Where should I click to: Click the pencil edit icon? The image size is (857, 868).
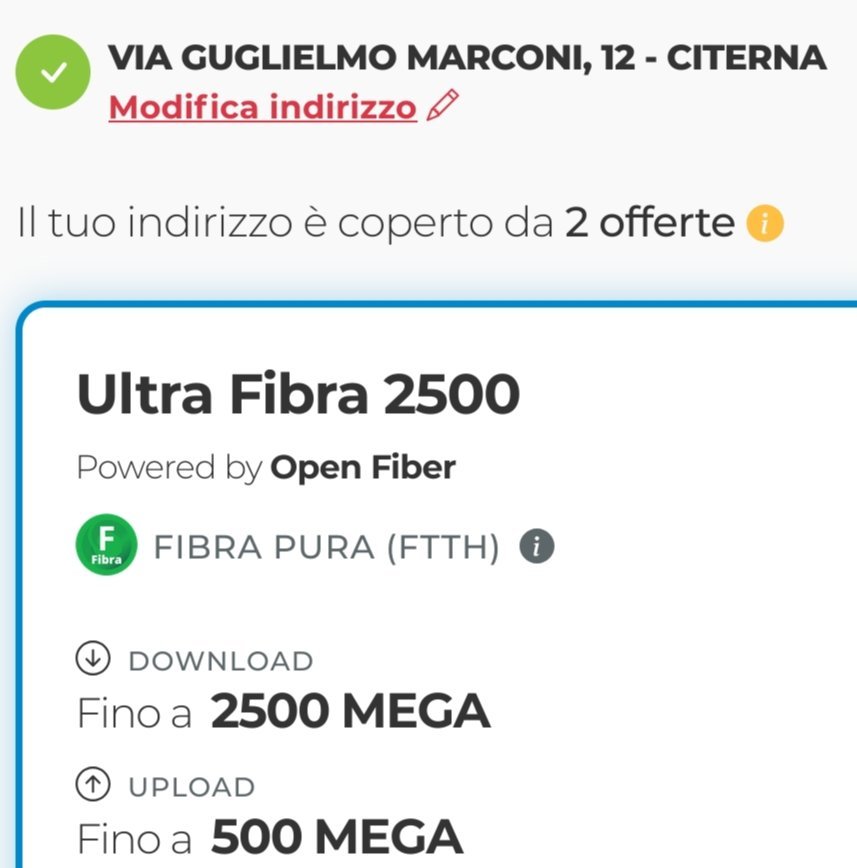tap(442, 106)
